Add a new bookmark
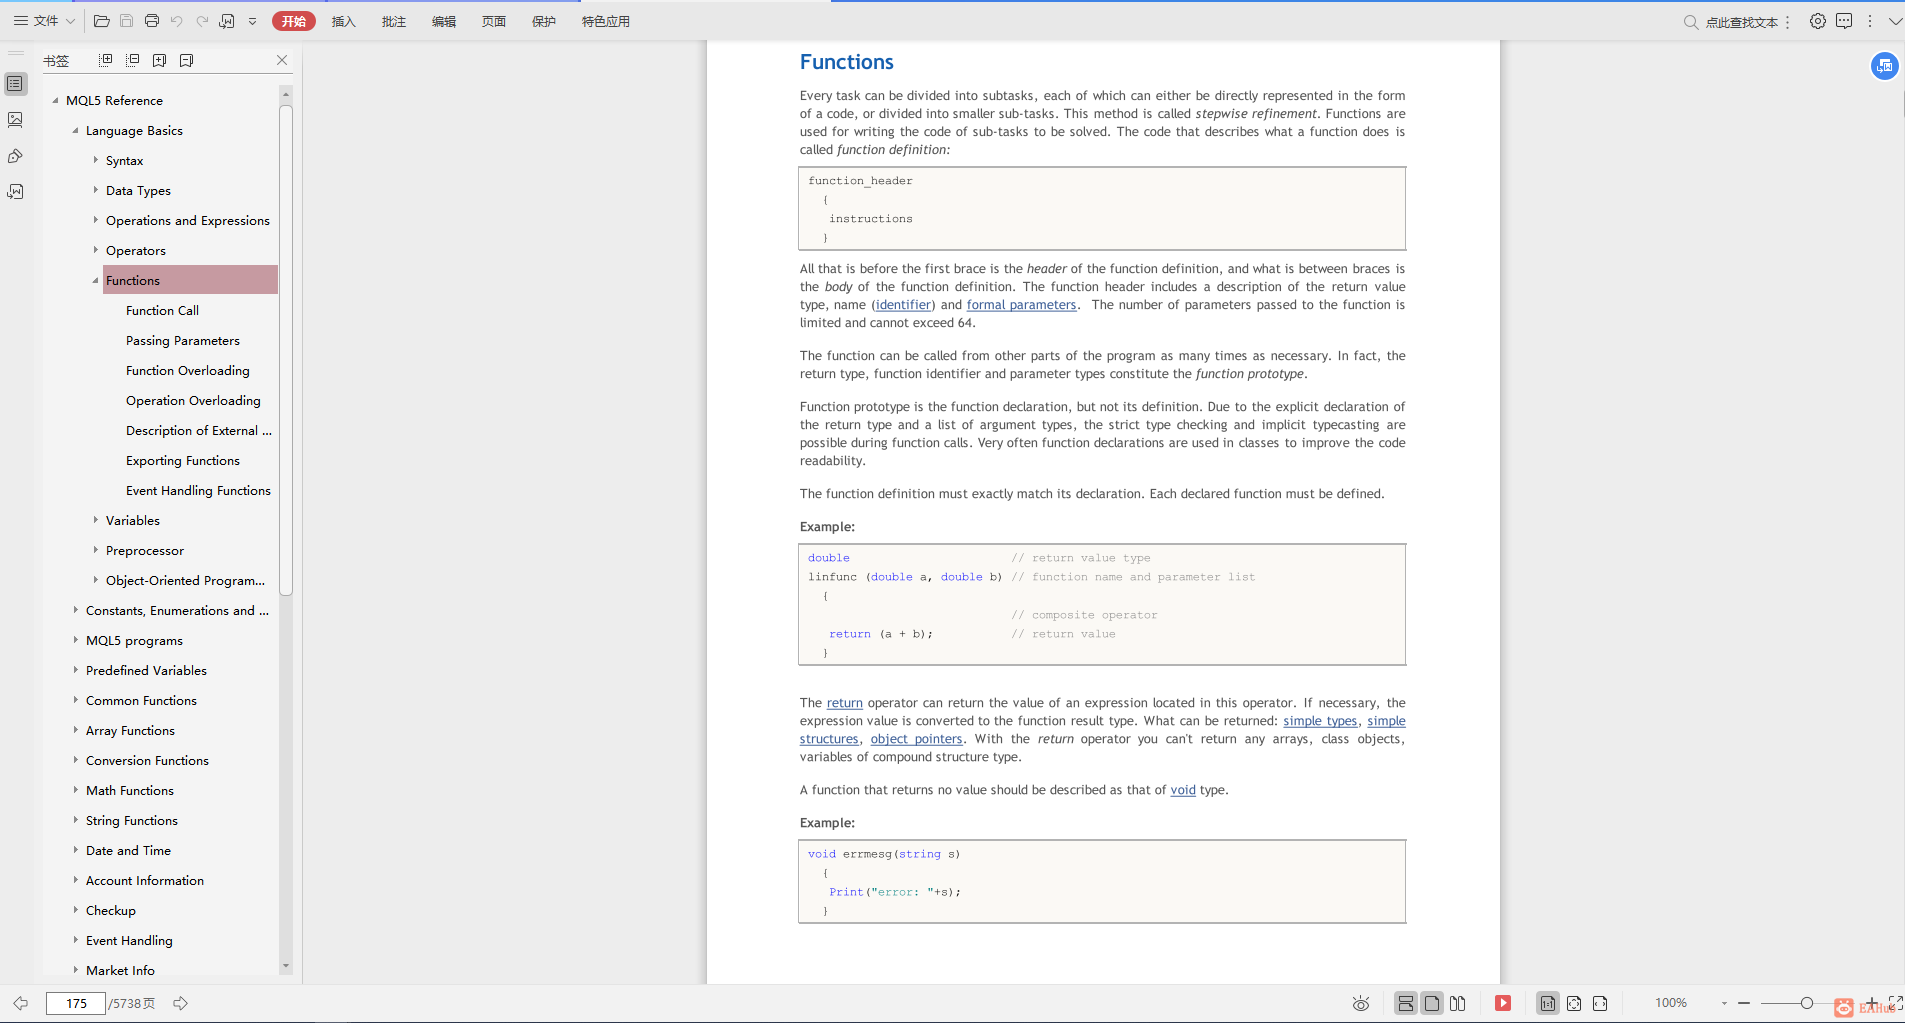The image size is (1905, 1023). pyautogui.click(x=159, y=60)
